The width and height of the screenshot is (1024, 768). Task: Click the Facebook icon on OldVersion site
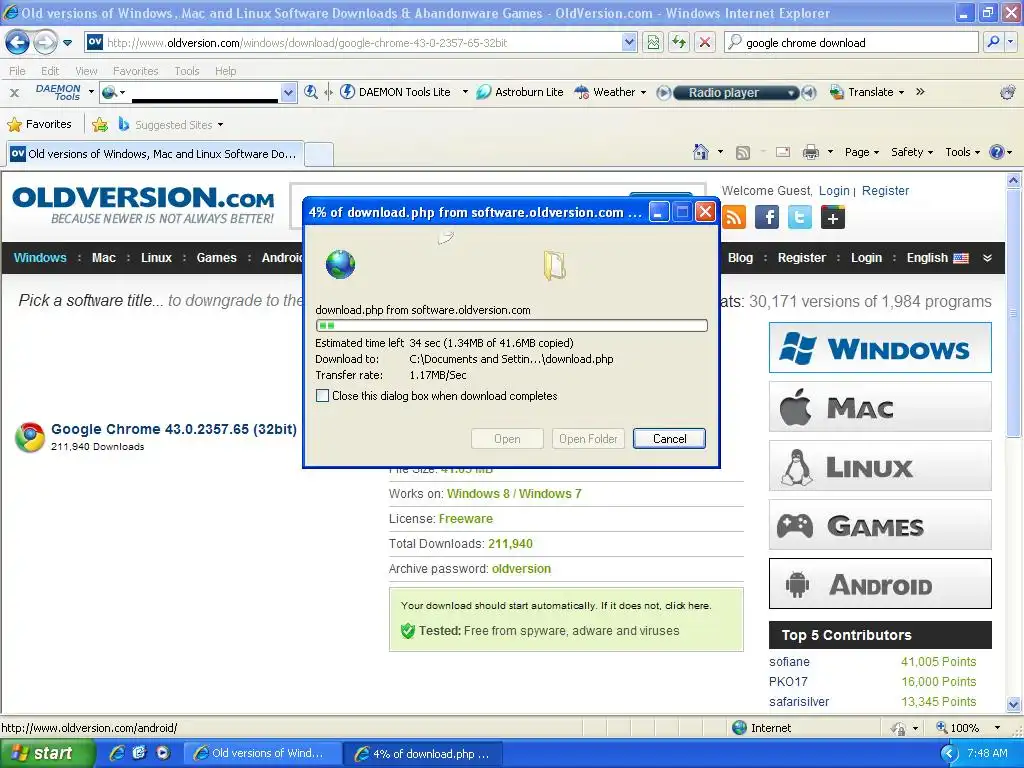pos(767,217)
